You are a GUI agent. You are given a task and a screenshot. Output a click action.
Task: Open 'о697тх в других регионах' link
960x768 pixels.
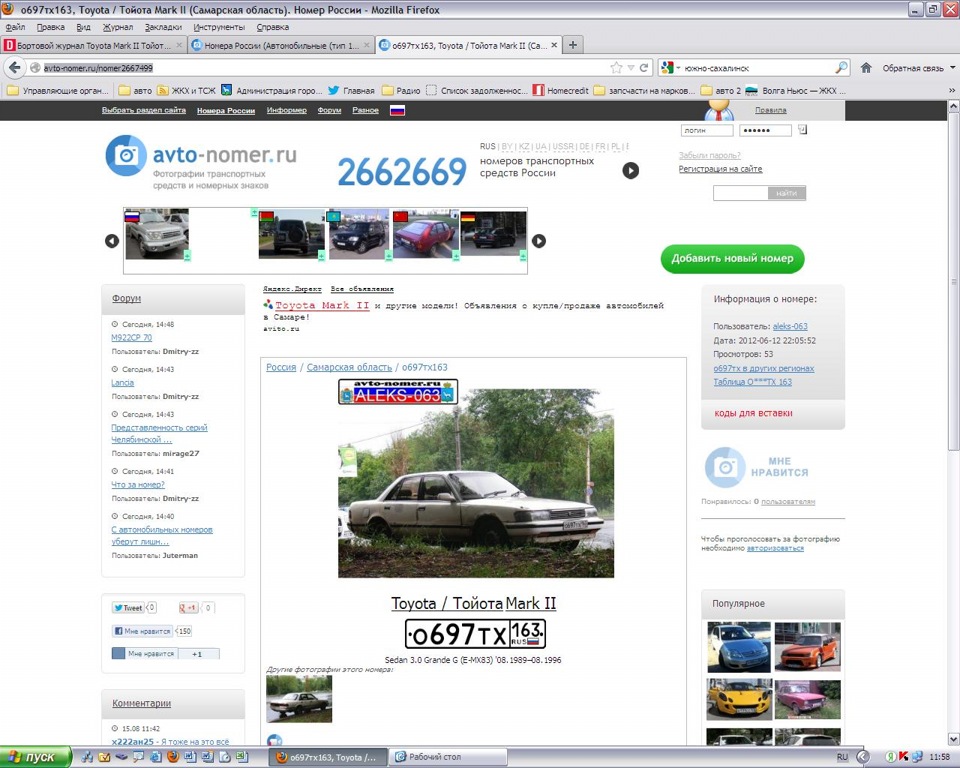coord(763,368)
